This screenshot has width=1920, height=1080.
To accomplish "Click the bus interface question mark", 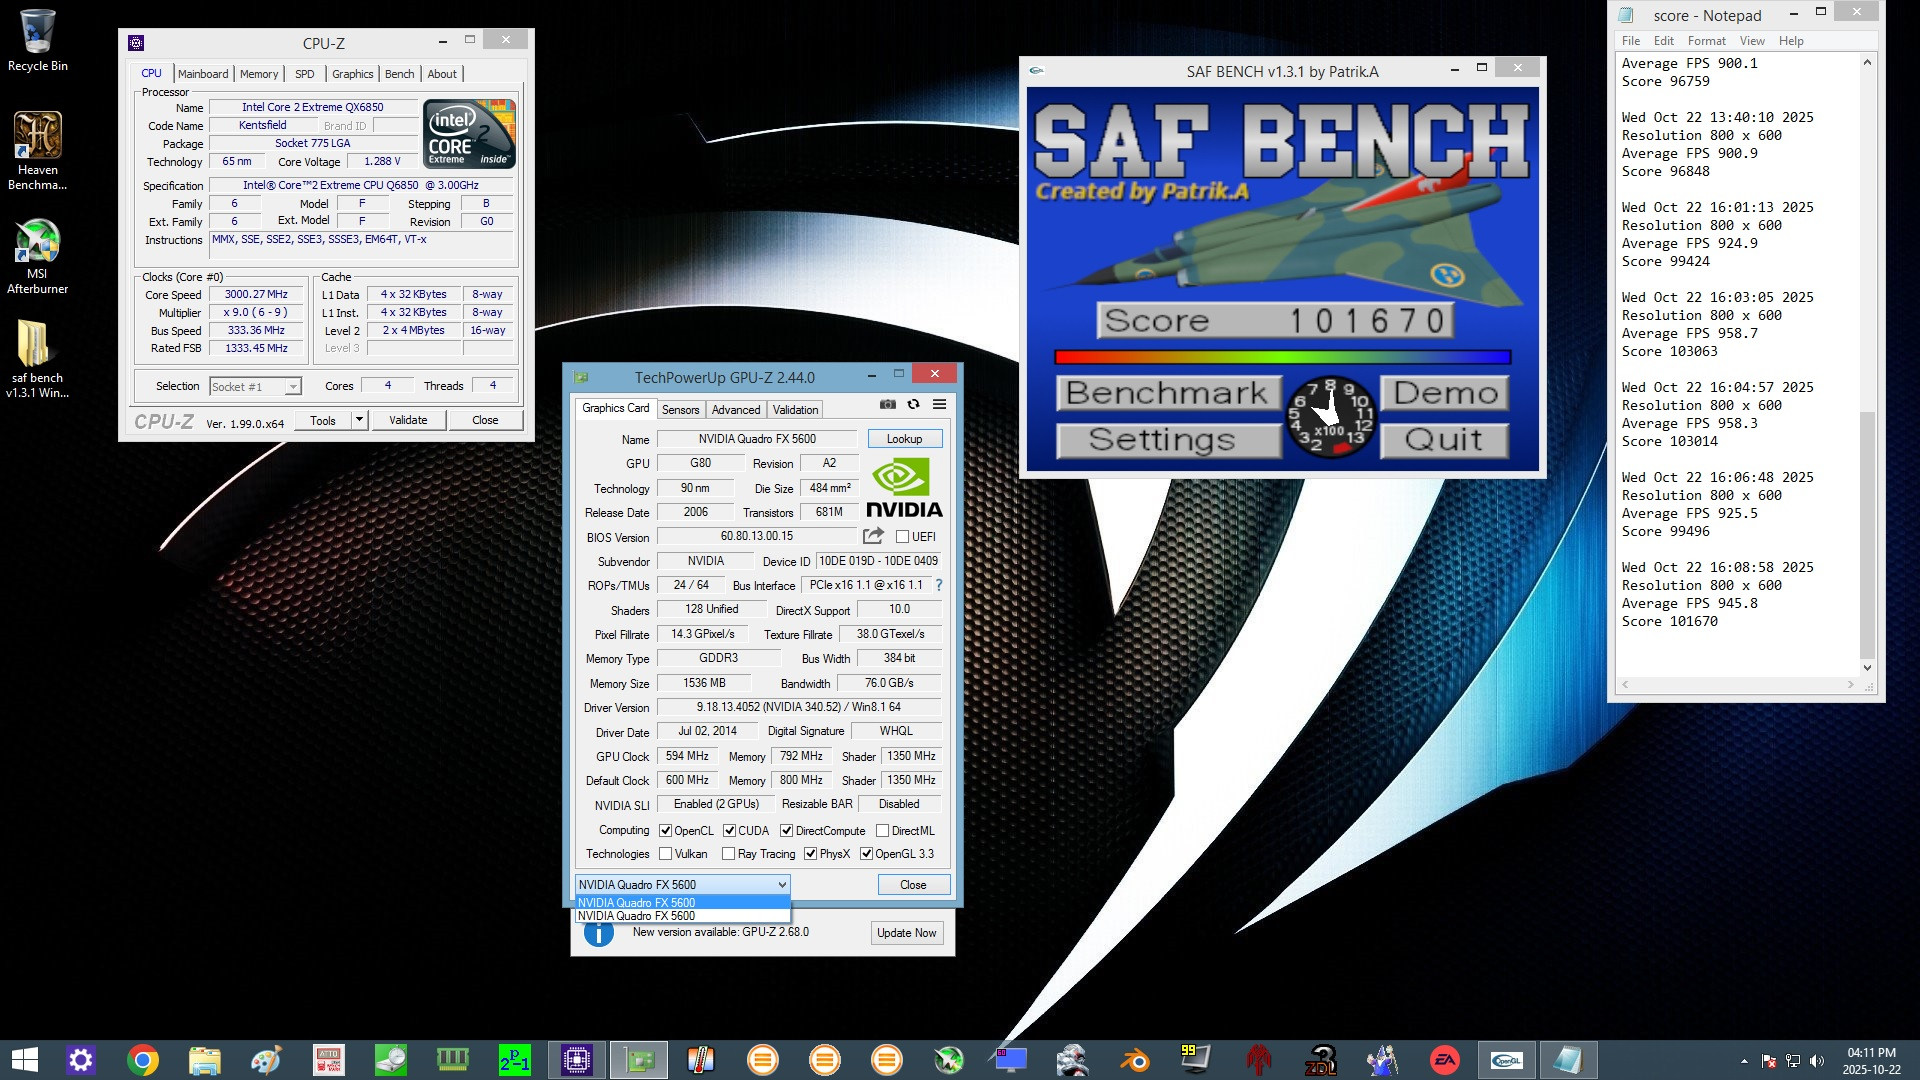I will click(x=938, y=585).
